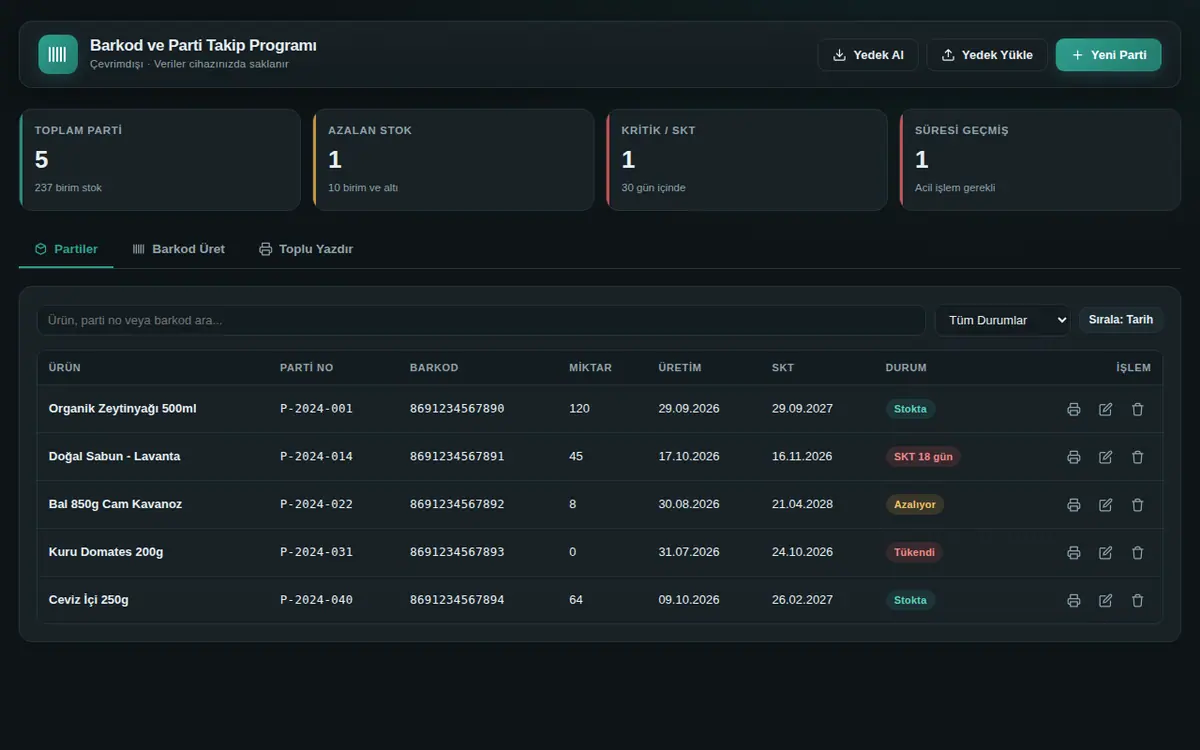
Task: Edit the Kuru Domates 200g batch
Action: coord(1105,553)
